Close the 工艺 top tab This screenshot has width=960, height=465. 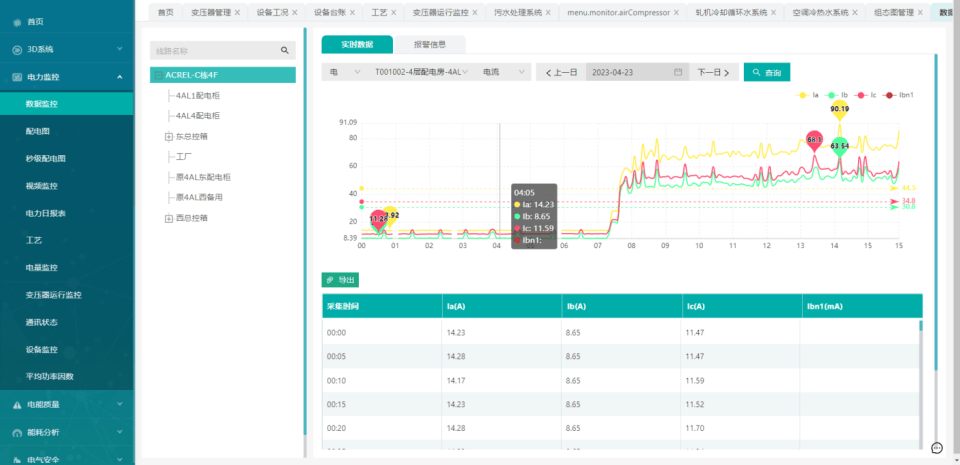[394, 12]
